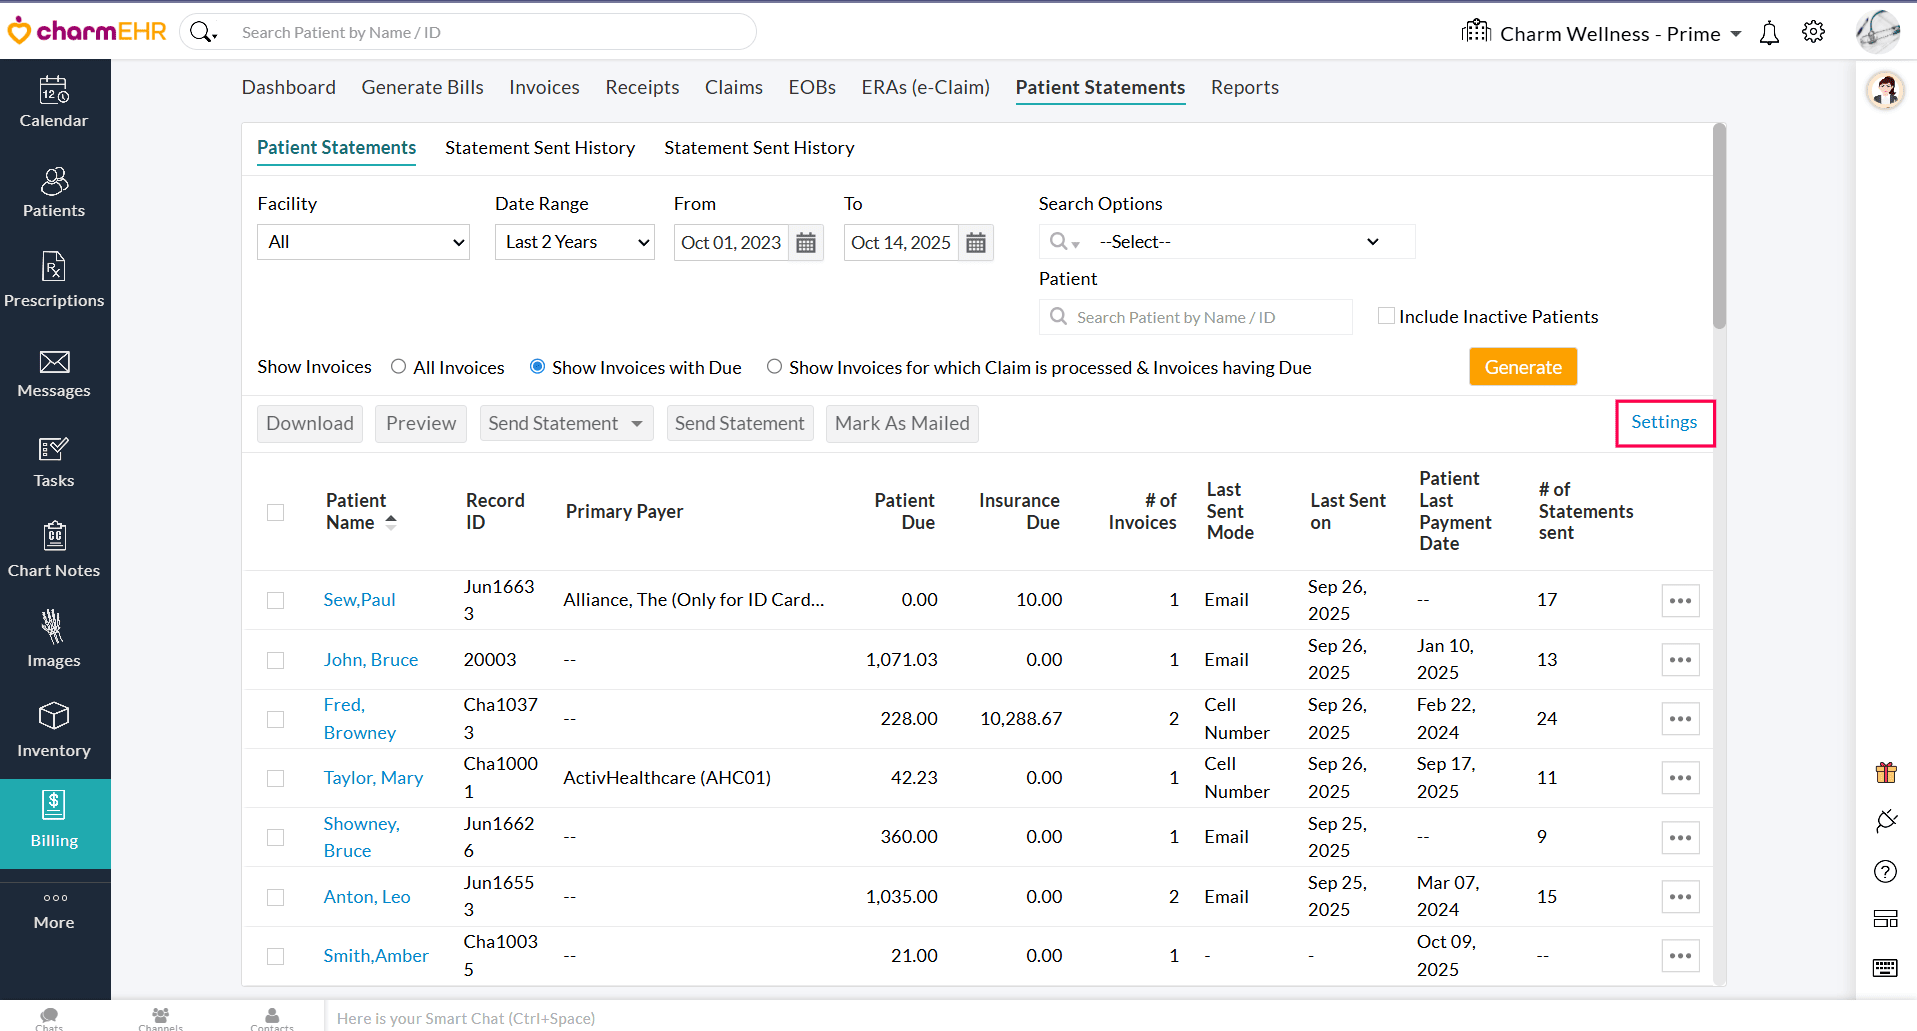Screen dimensions: 1917x1031
Task: Open the Prescriptions sidebar icon
Action: tap(54, 282)
